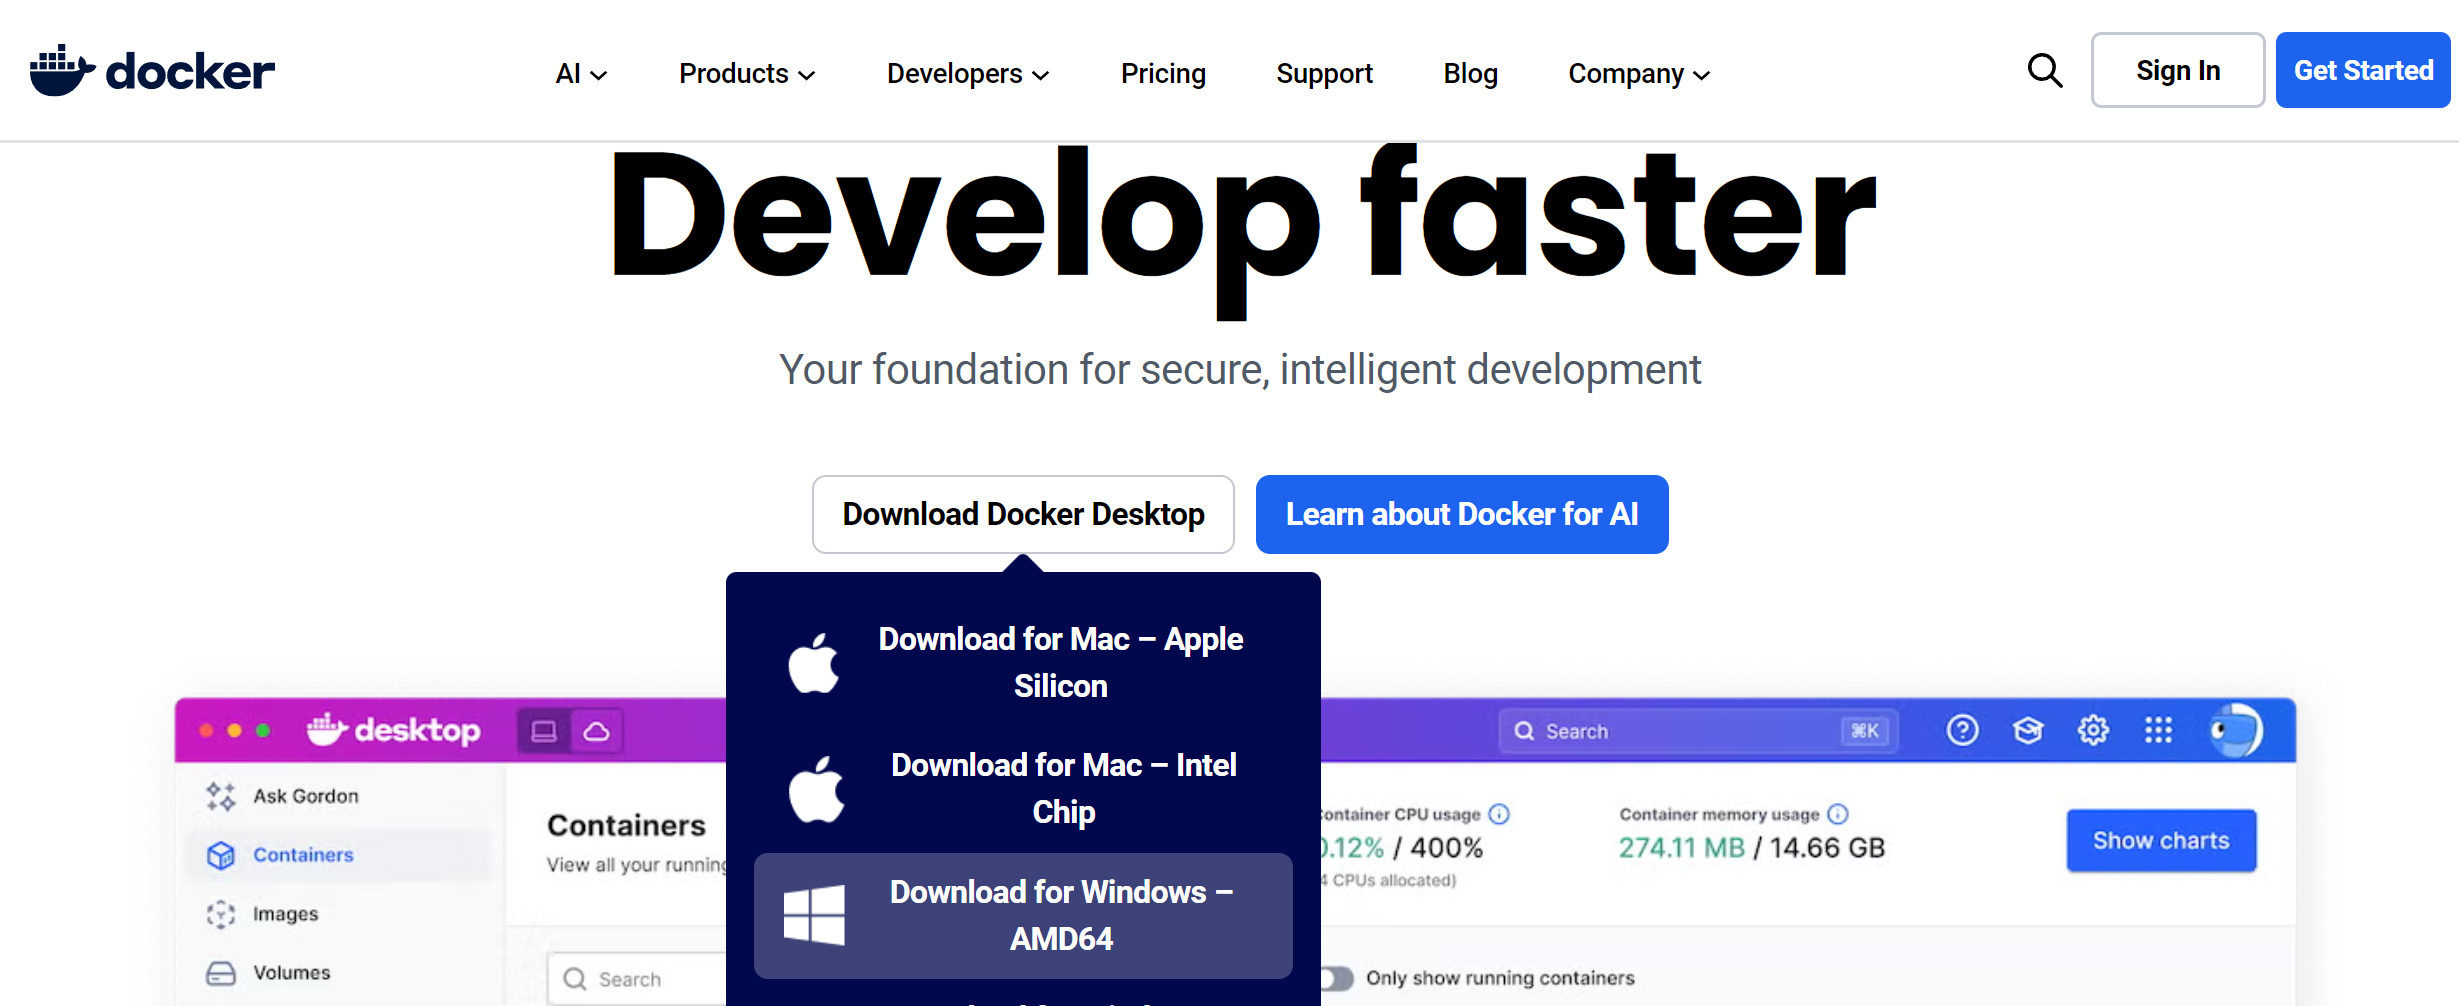Open the Pricing page
This screenshot has height=1006, width=2459.
coord(1163,74)
